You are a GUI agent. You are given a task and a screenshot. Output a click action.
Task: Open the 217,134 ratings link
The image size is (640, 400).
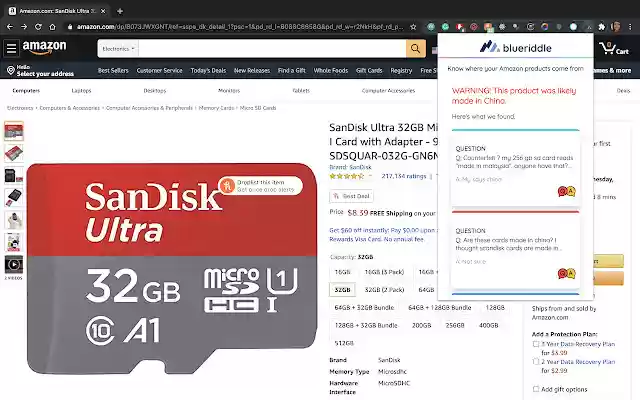coord(404,176)
